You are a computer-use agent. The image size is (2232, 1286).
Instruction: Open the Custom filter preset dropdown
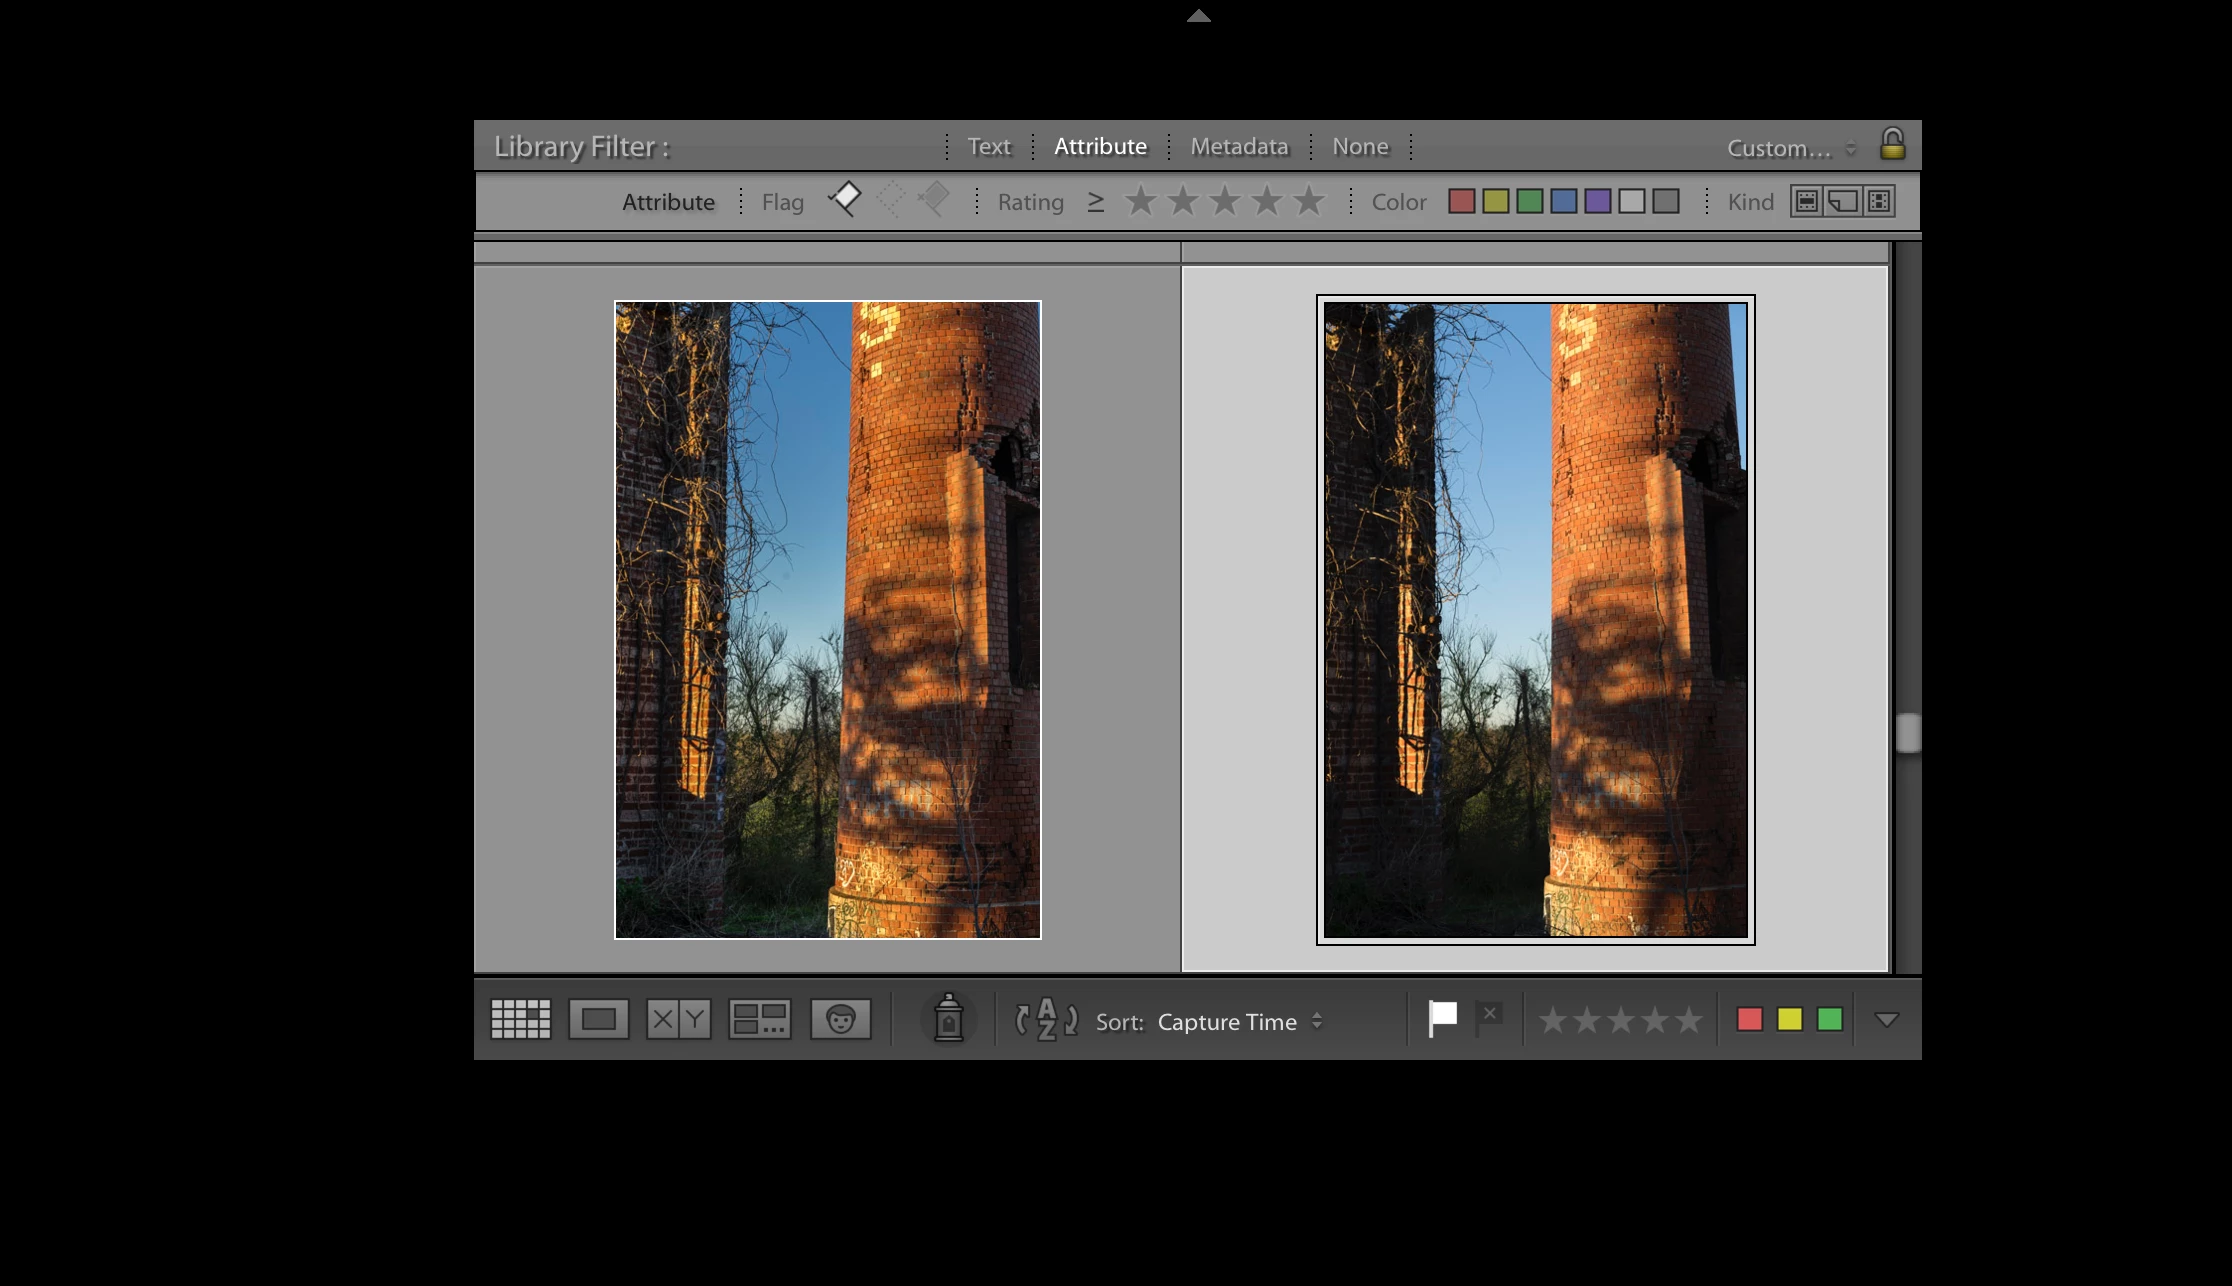pyautogui.click(x=1791, y=148)
